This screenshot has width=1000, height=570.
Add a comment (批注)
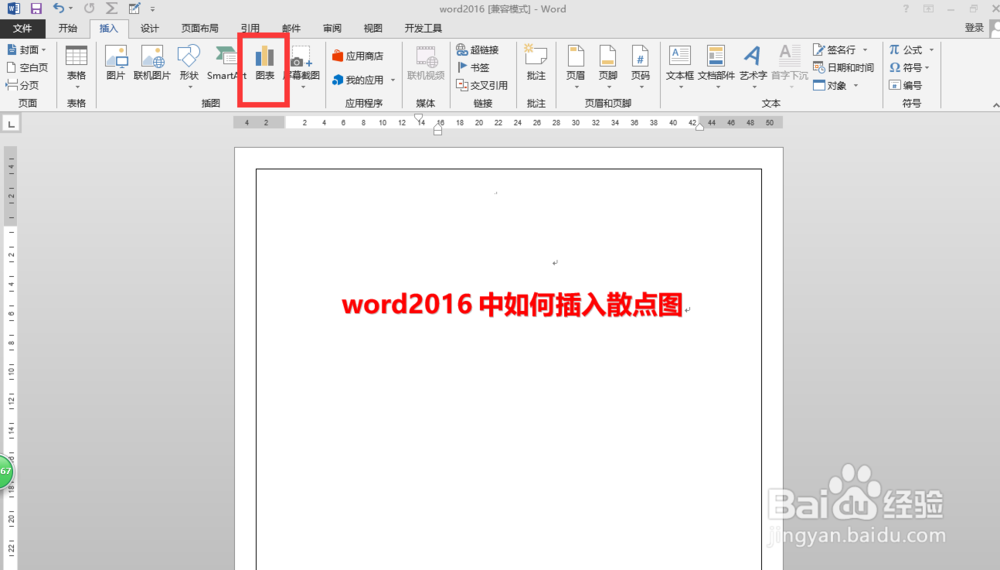pos(536,63)
